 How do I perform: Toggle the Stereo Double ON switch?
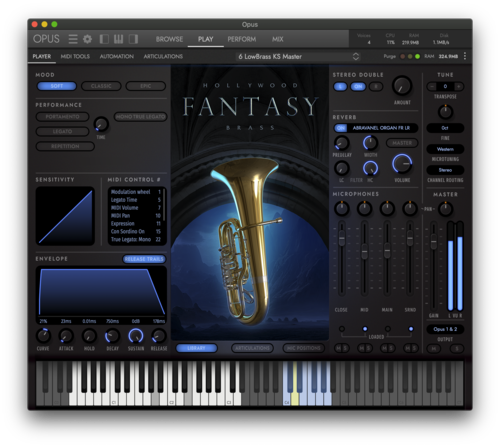pyautogui.click(x=358, y=87)
